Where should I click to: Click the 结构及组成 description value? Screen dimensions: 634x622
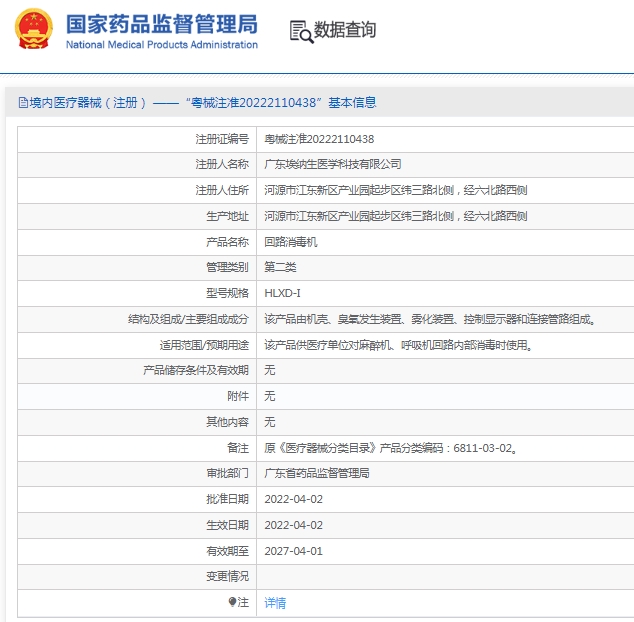(430, 319)
